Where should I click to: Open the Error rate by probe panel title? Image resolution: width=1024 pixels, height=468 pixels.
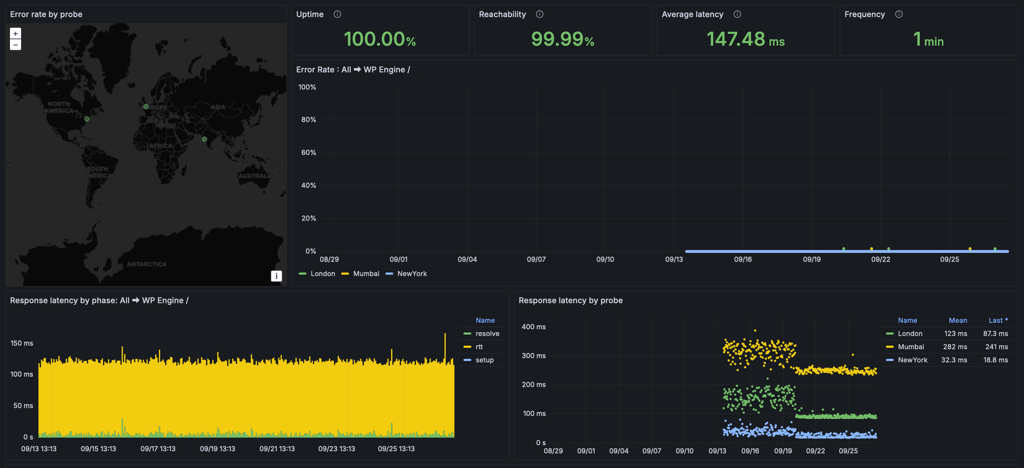(x=46, y=14)
